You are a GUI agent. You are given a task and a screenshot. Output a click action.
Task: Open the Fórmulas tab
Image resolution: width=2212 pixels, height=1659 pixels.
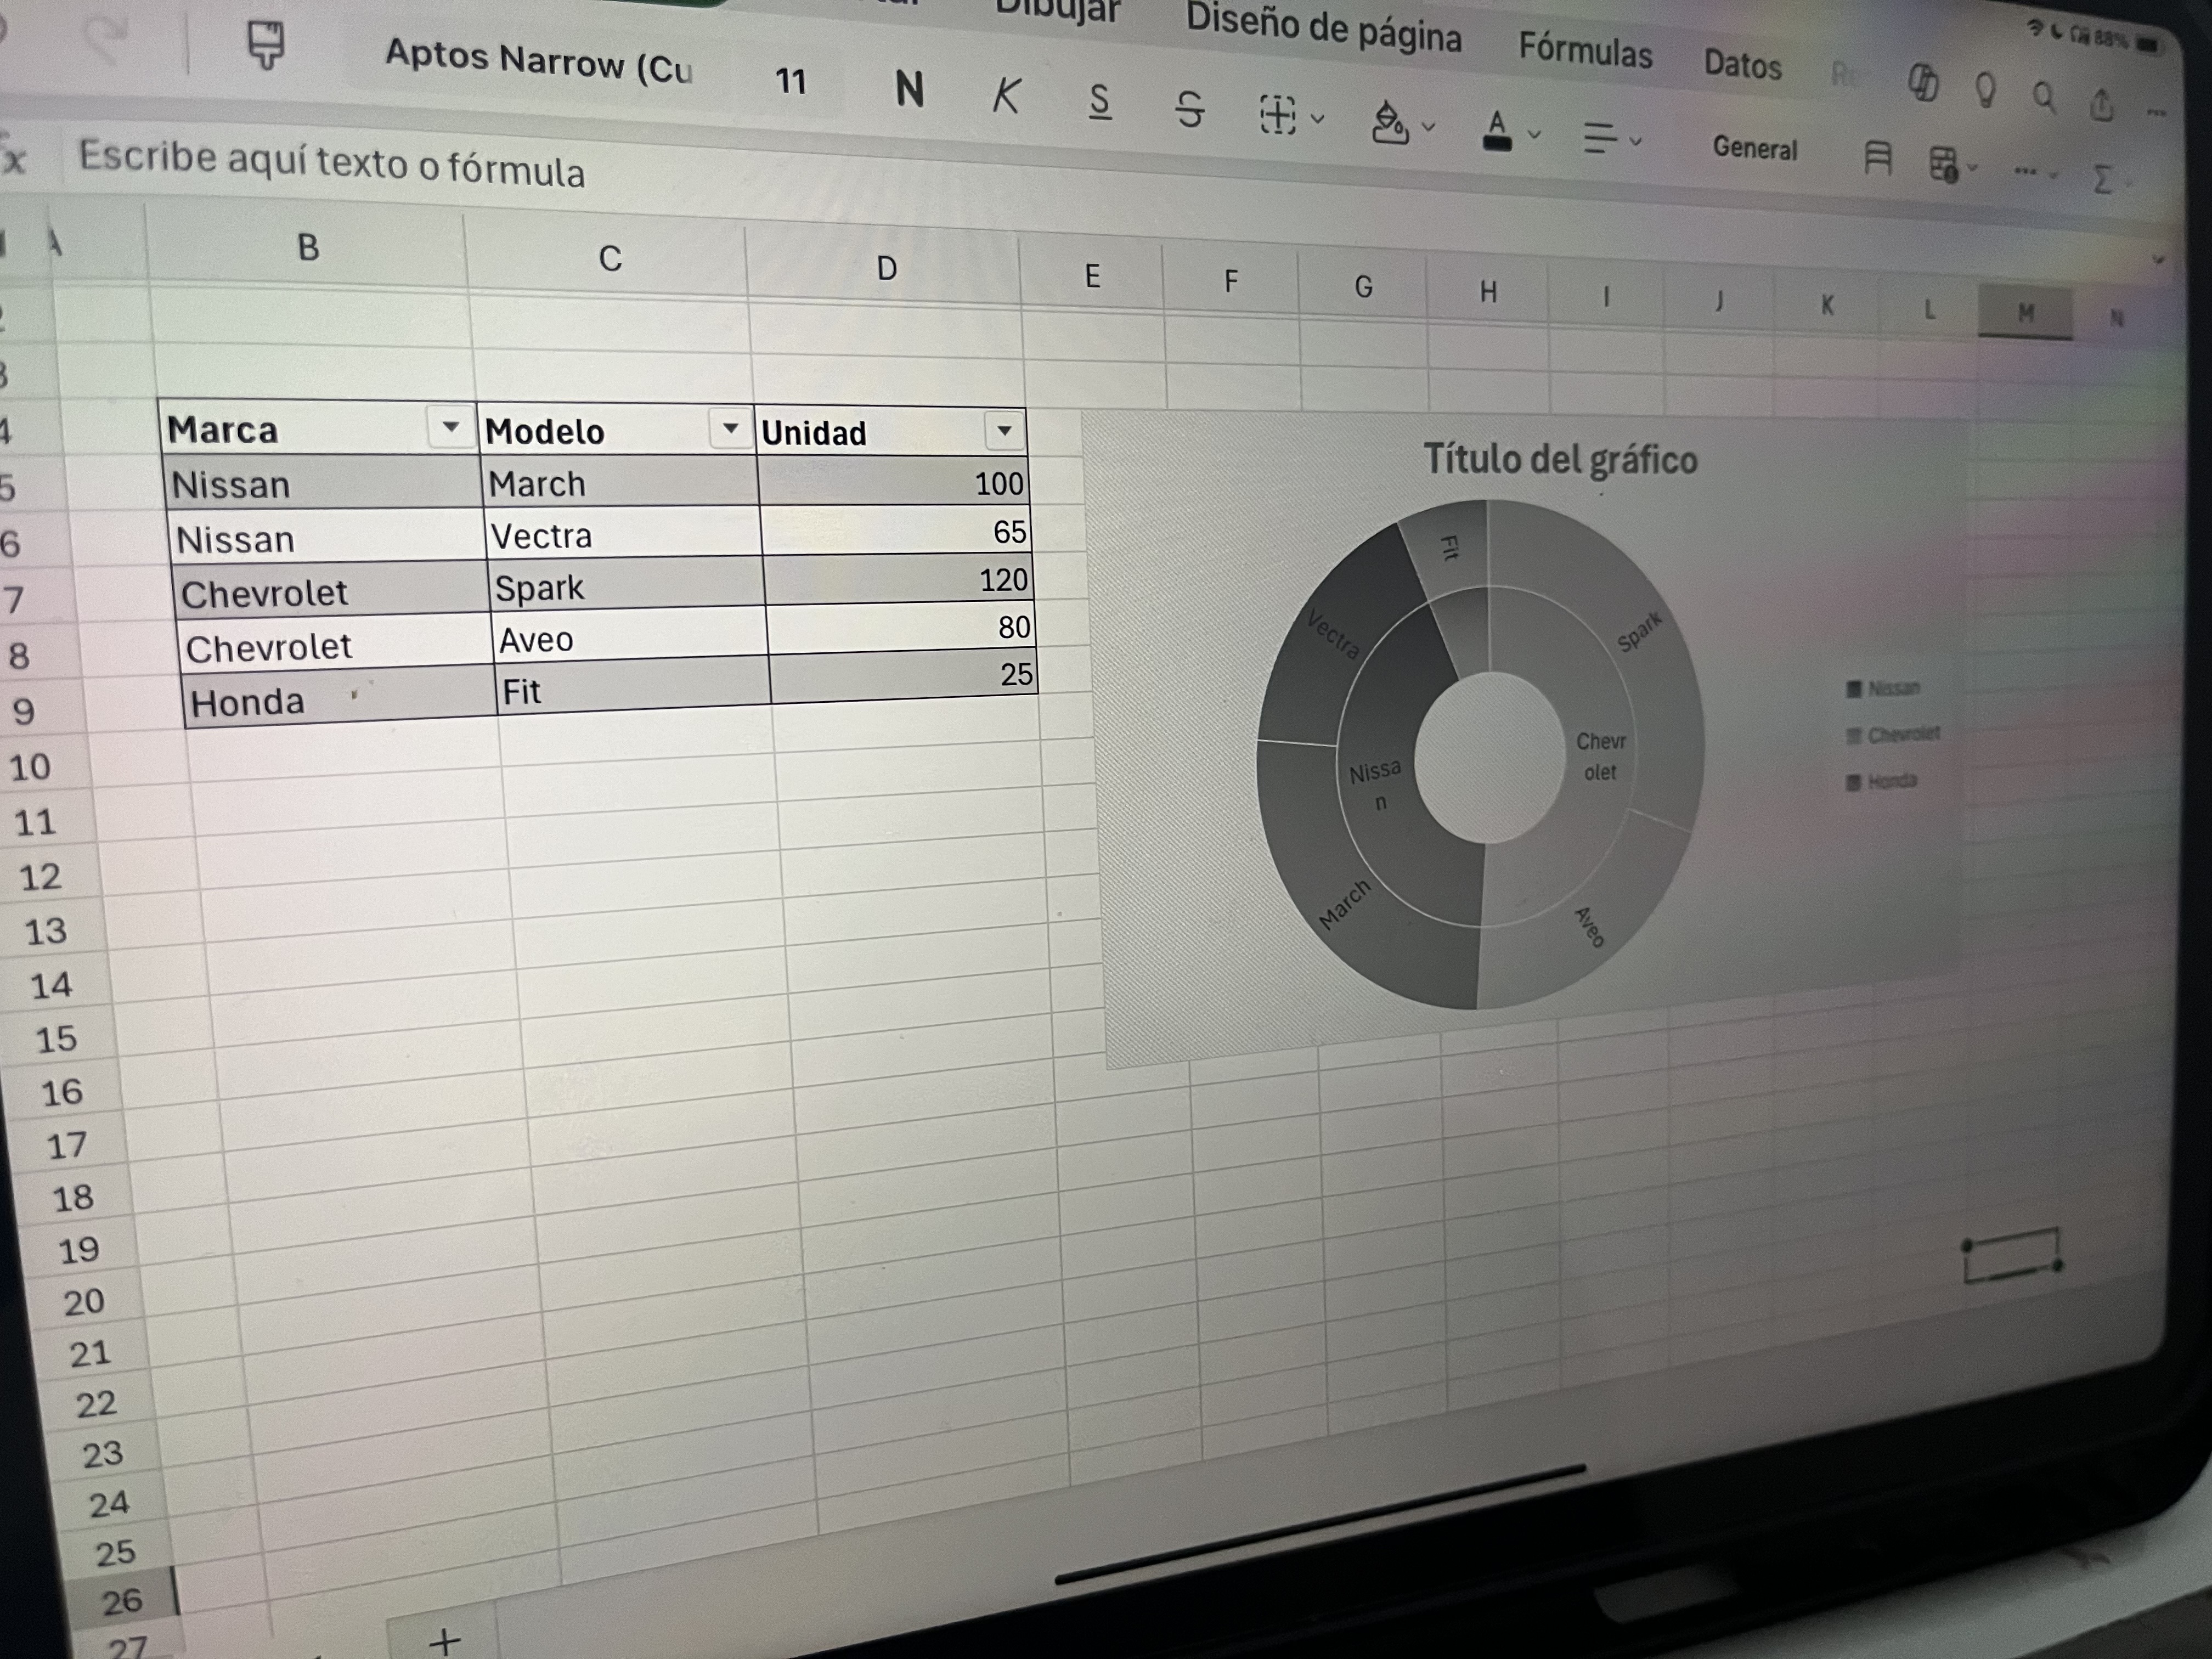coord(1585,50)
